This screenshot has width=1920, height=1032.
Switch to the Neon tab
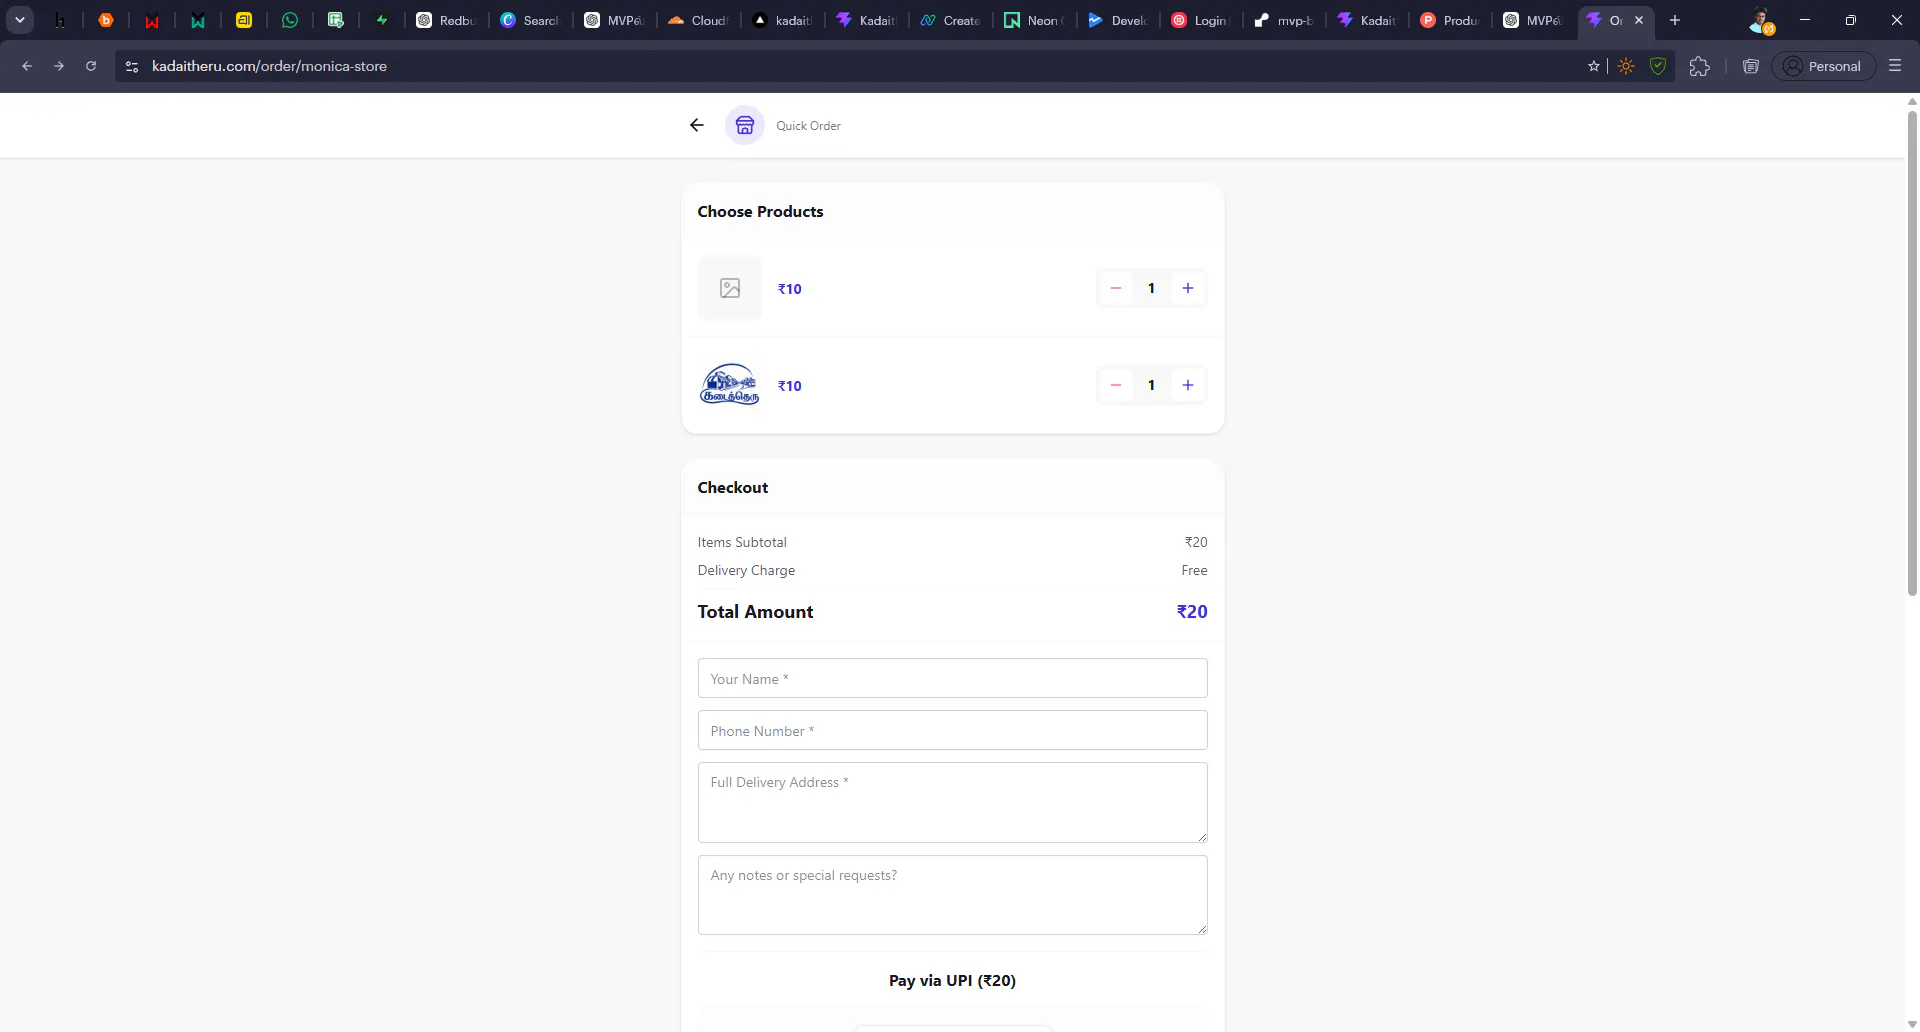[1034, 20]
